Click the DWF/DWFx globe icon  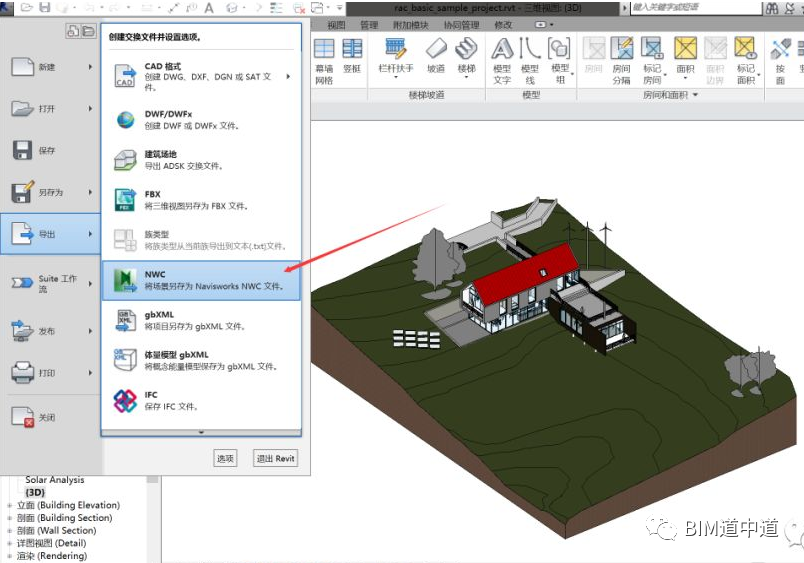[x=125, y=119]
